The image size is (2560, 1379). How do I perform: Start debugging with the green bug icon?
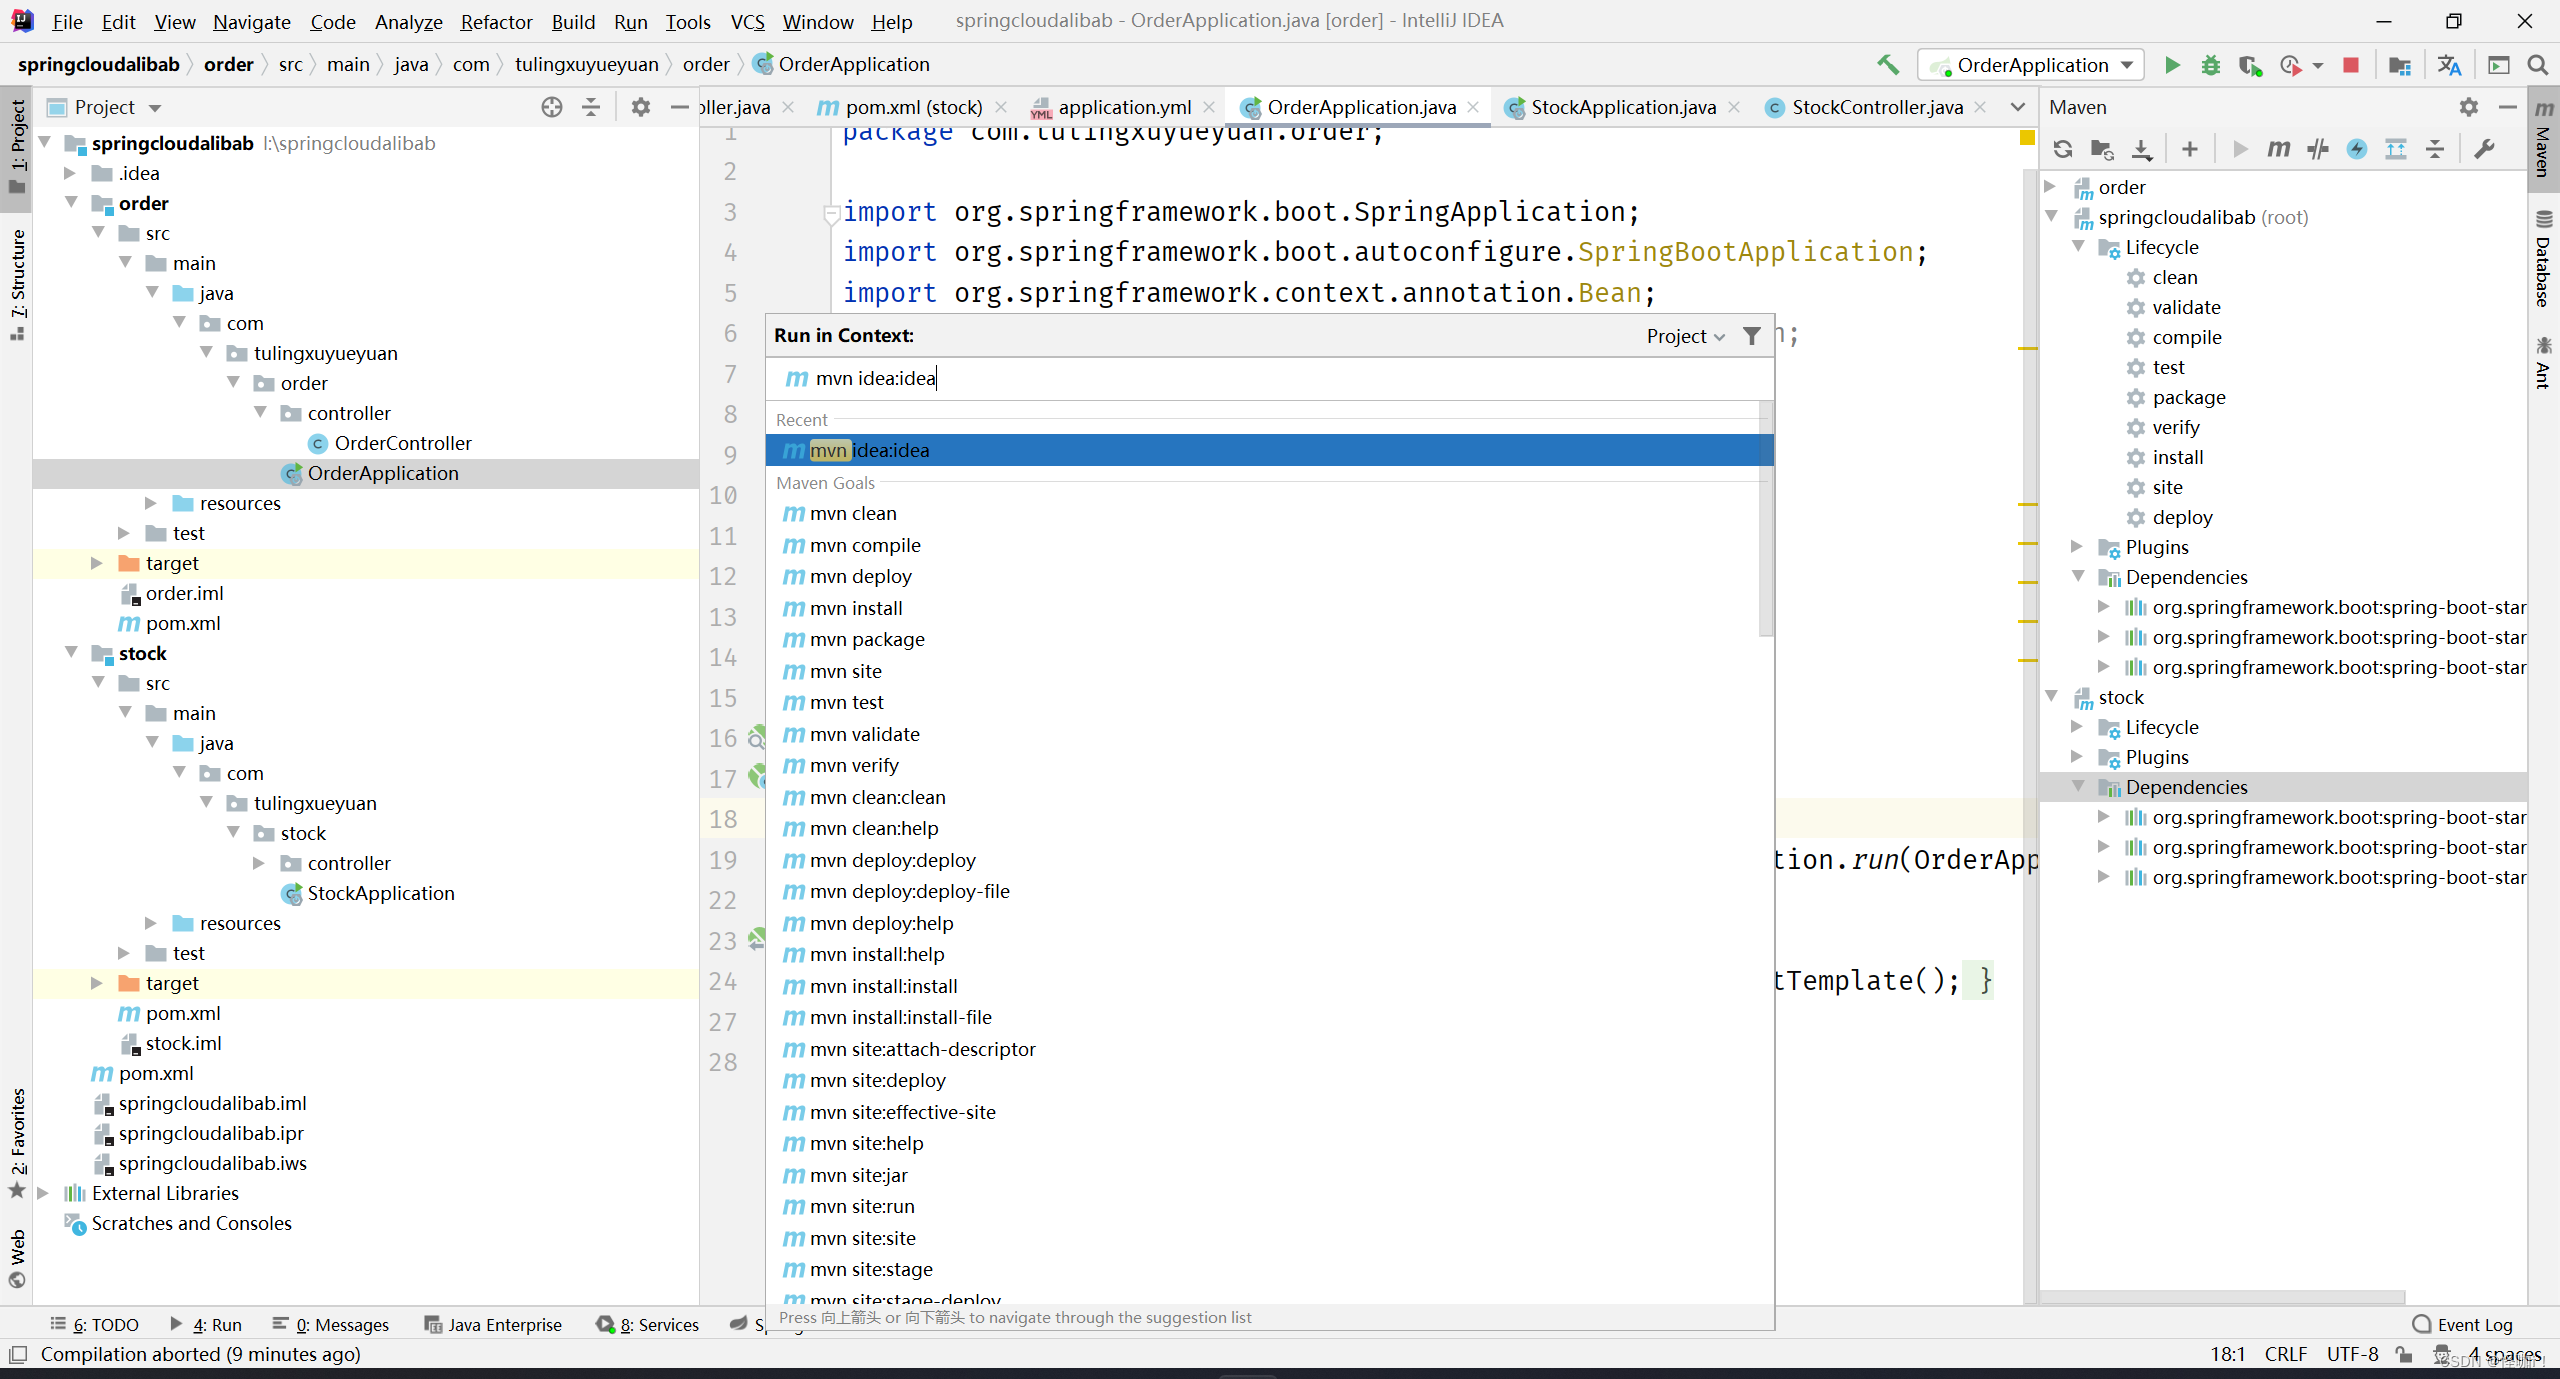[2211, 65]
